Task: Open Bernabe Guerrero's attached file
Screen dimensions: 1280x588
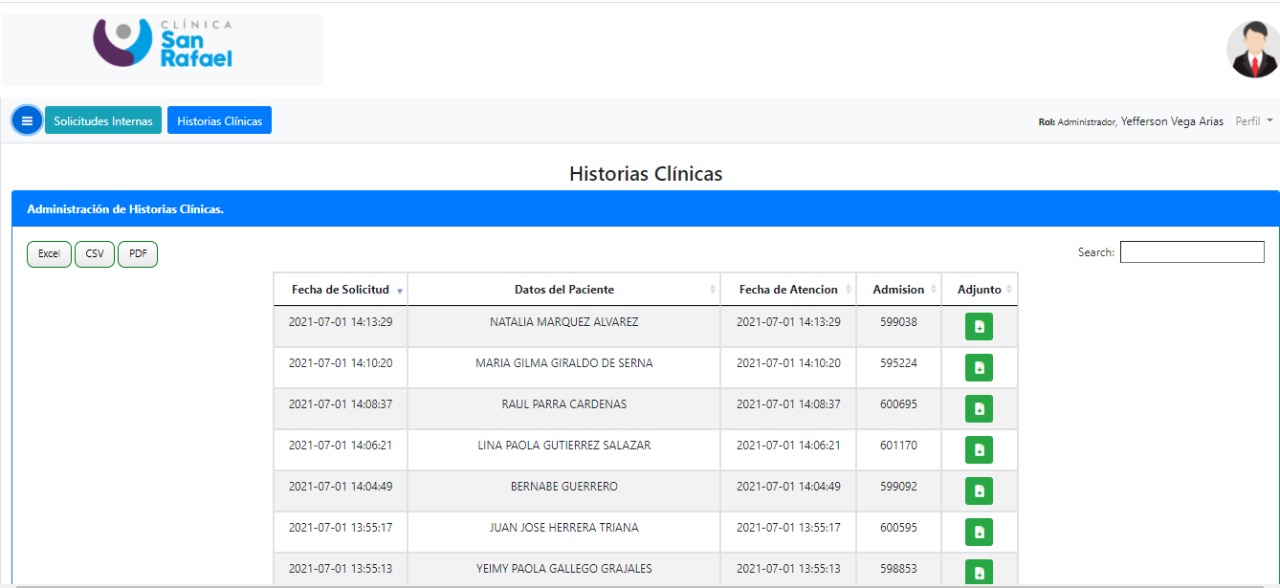Action: 979,491
